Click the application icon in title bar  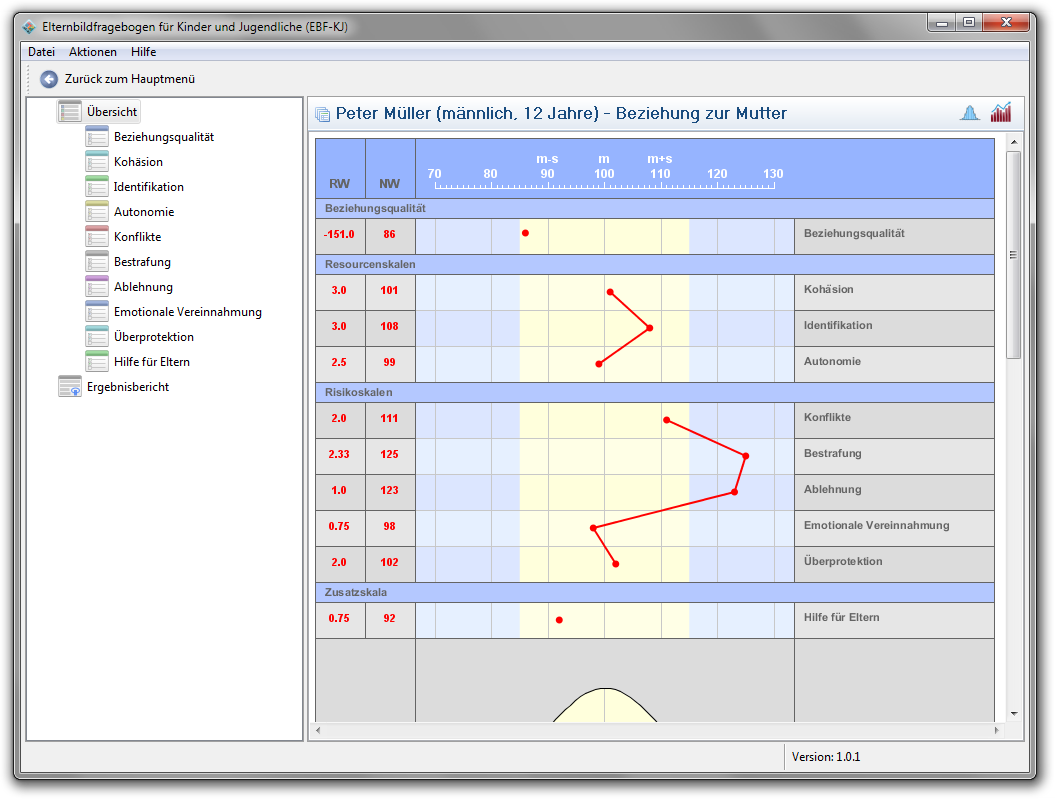pyautogui.click(x=29, y=27)
